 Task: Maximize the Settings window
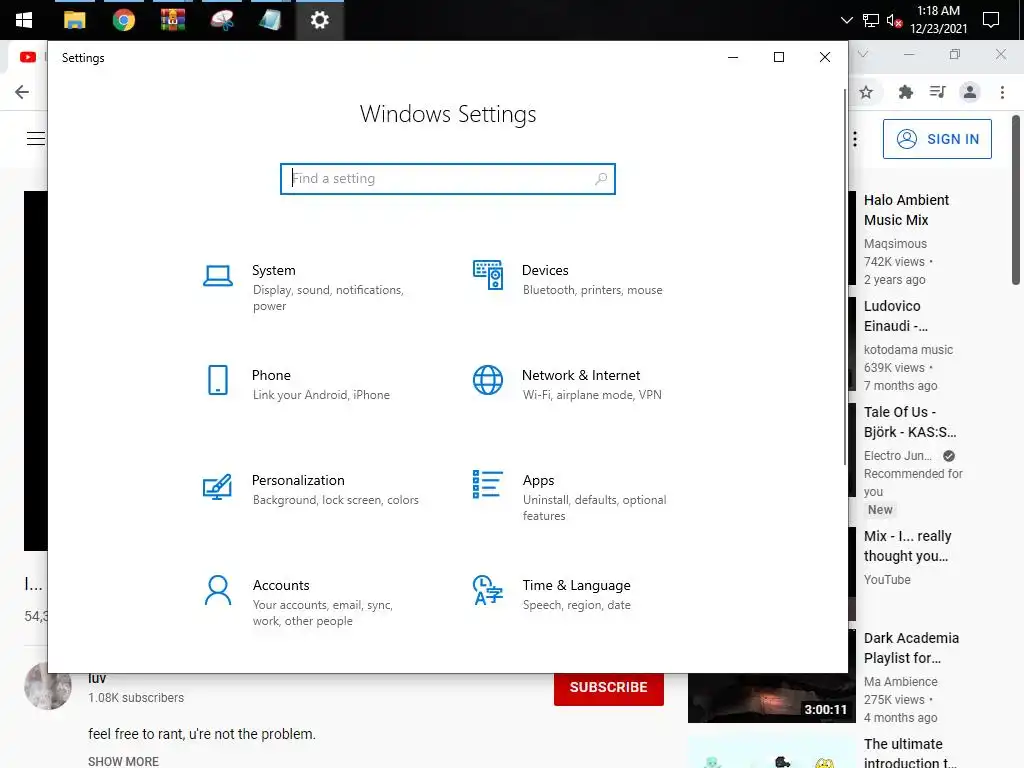coord(778,57)
